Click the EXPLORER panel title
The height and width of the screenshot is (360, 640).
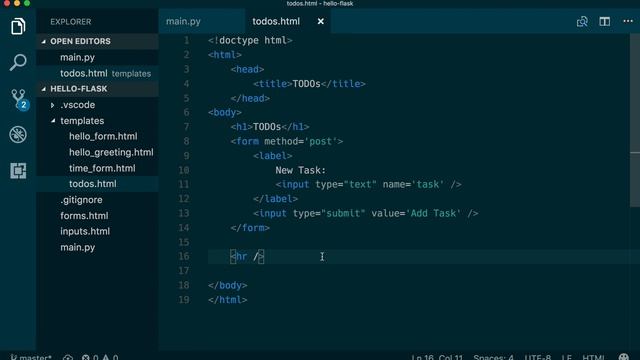pyautogui.click(x=71, y=22)
